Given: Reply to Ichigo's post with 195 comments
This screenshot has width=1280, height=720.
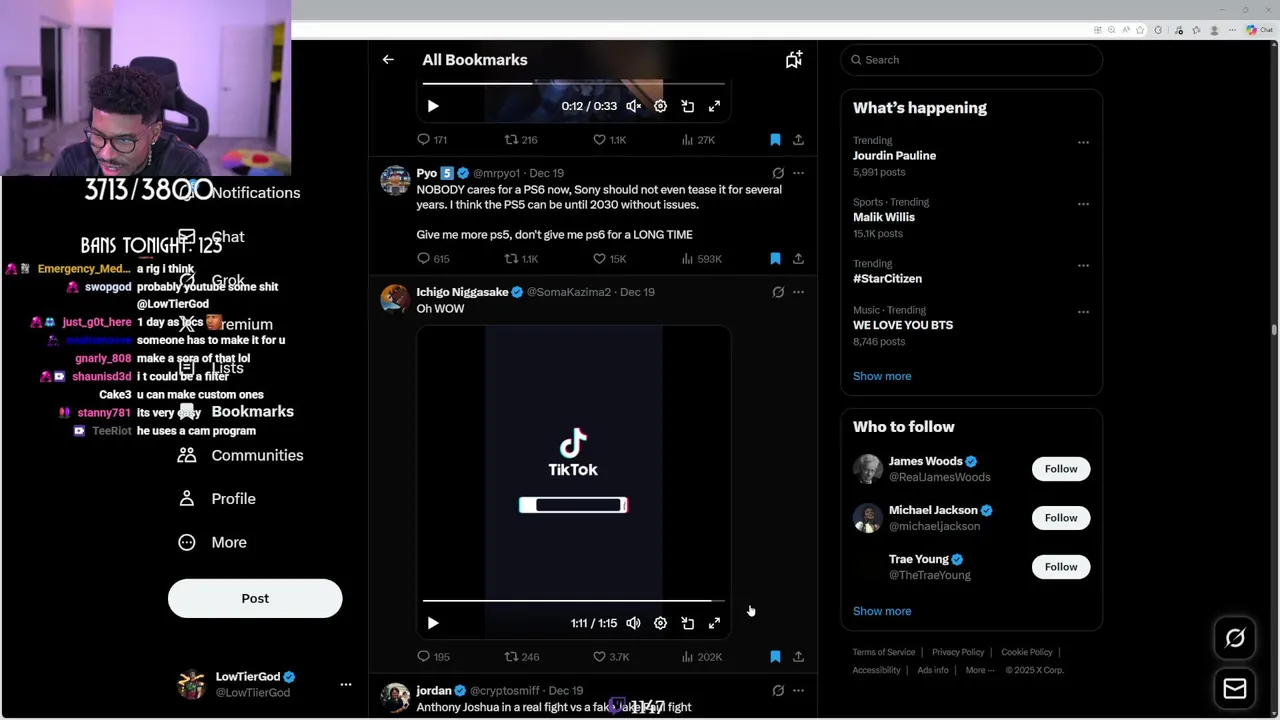Looking at the screenshot, I should (x=433, y=657).
